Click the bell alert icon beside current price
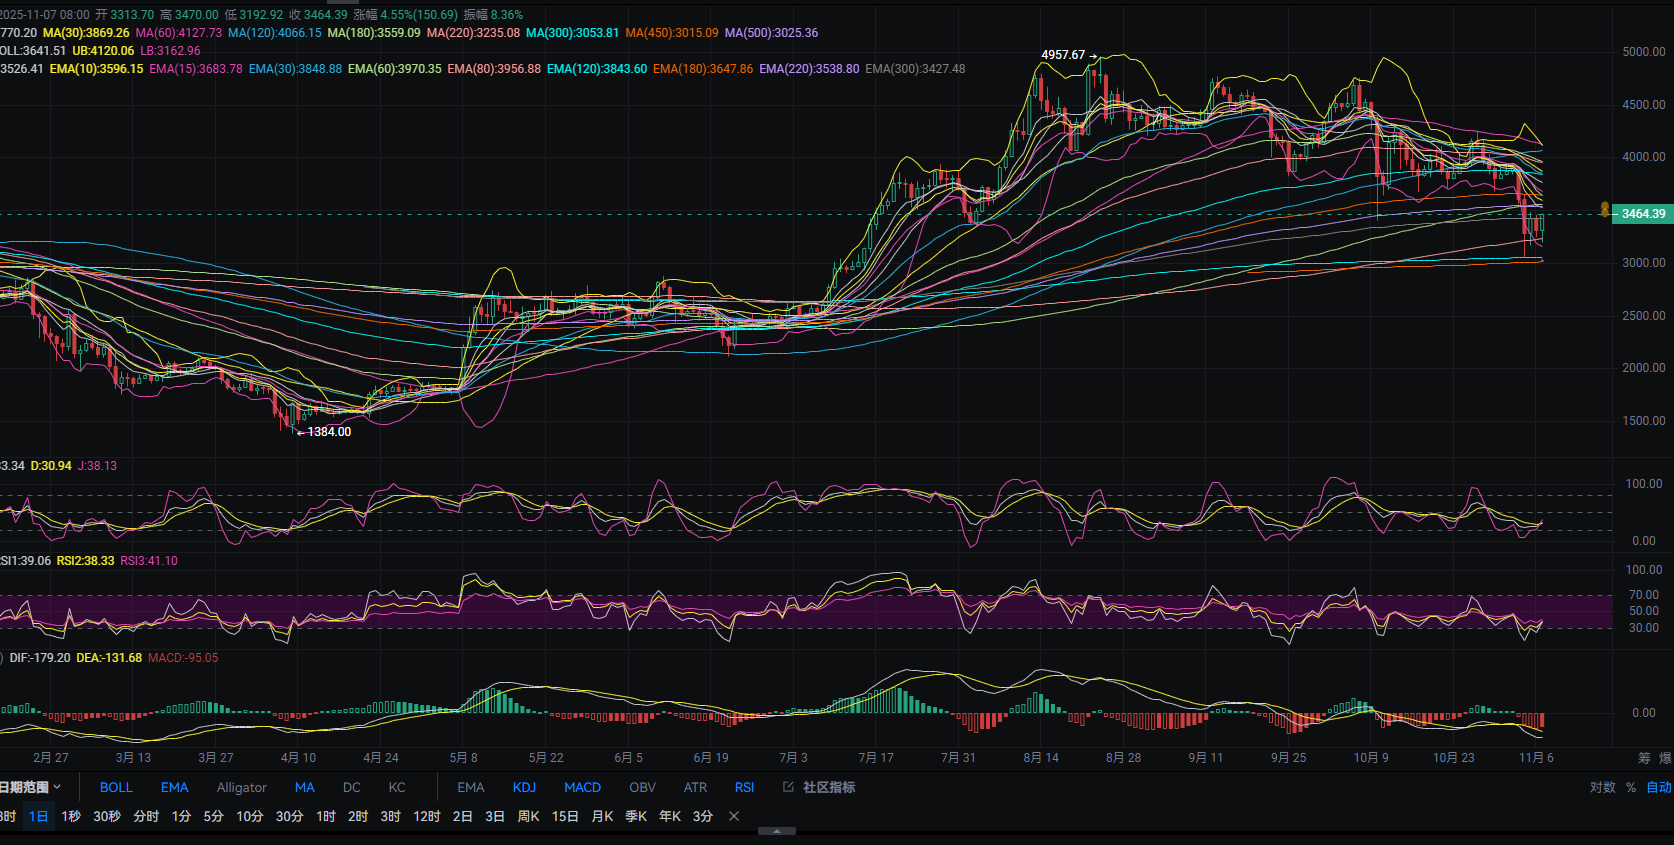 (x=1605, y=210)
